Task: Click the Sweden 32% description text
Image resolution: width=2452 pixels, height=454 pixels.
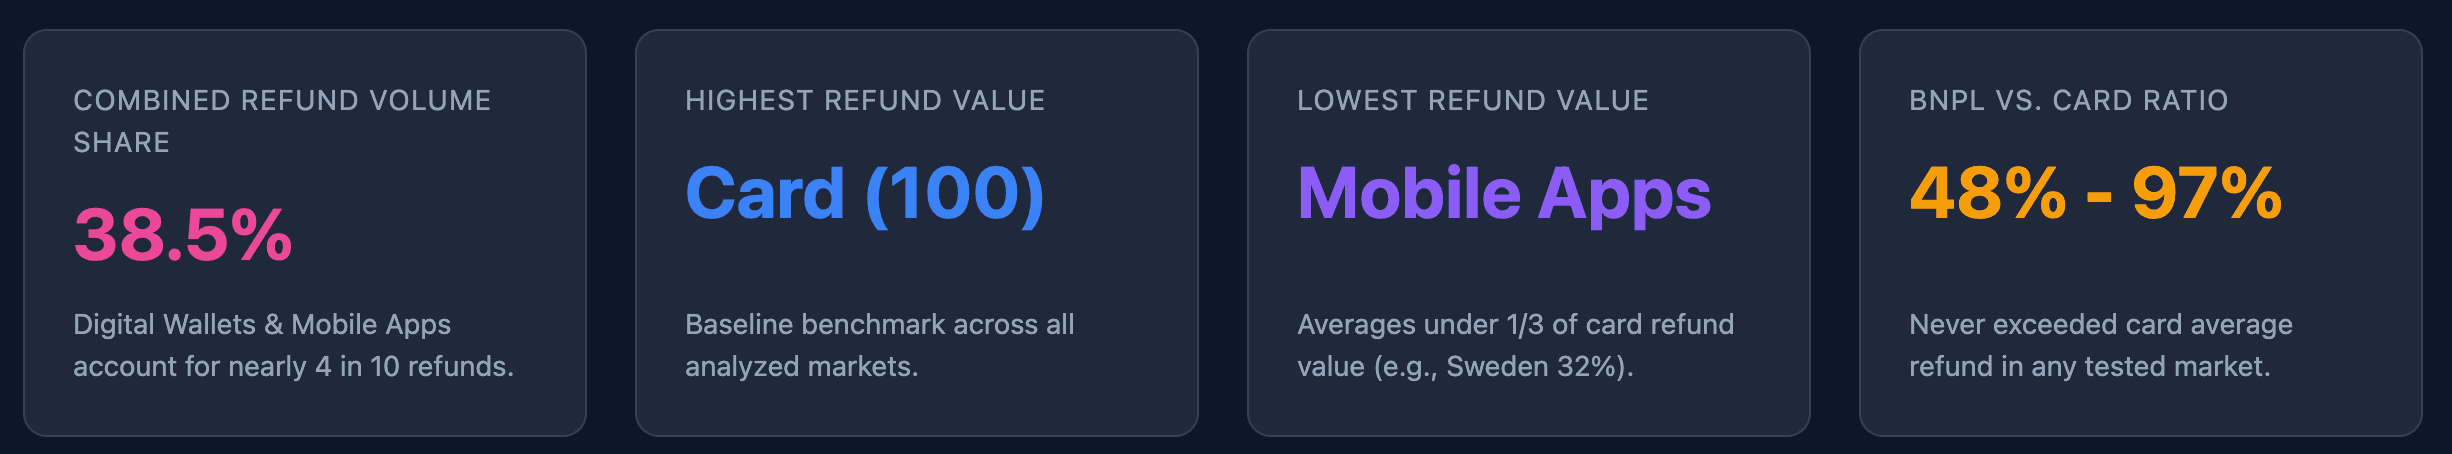Action: click(1515, 345)
